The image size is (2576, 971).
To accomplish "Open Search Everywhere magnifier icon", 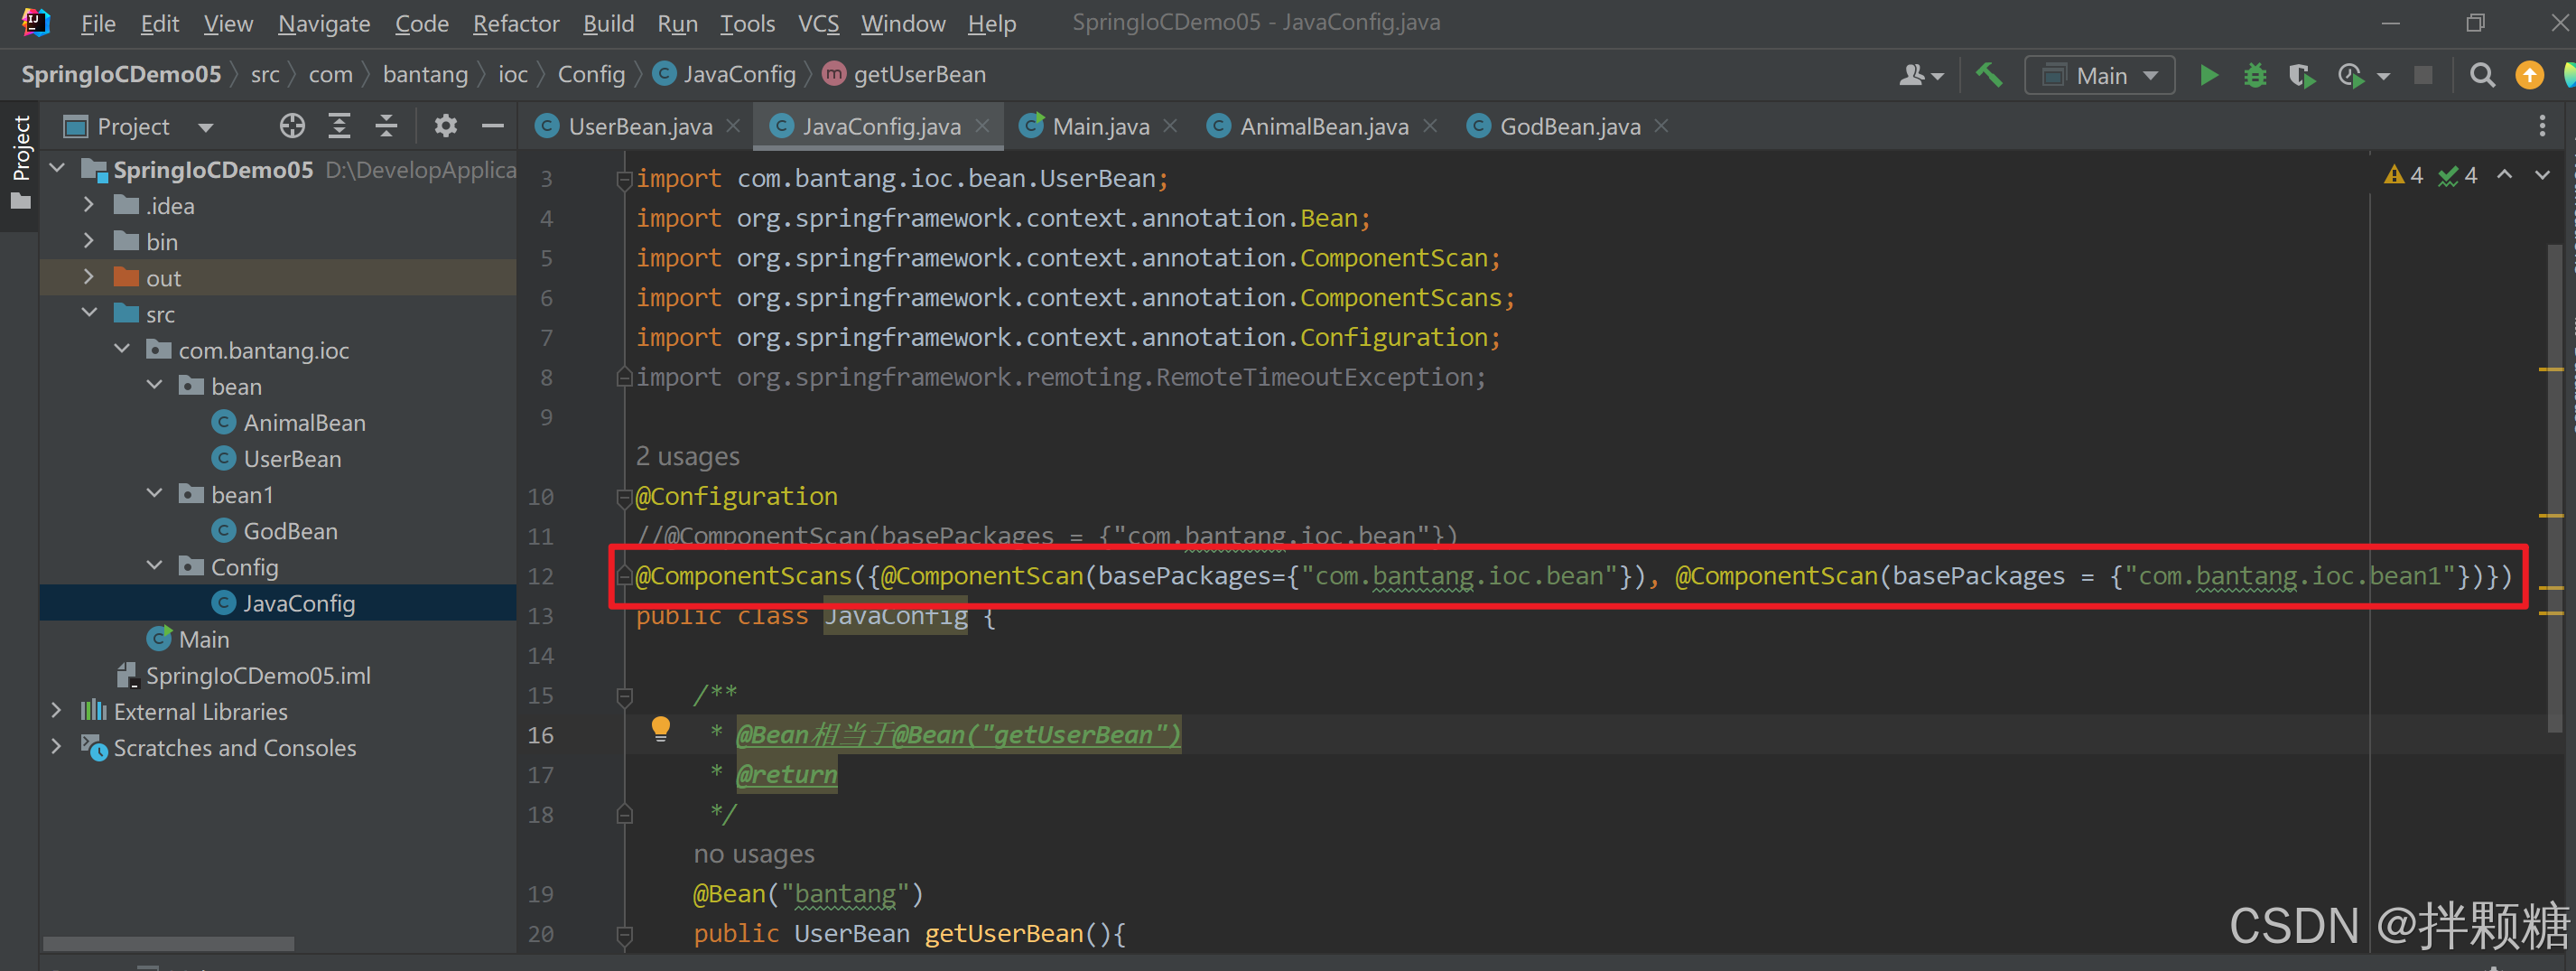I will coord(2482,75).
